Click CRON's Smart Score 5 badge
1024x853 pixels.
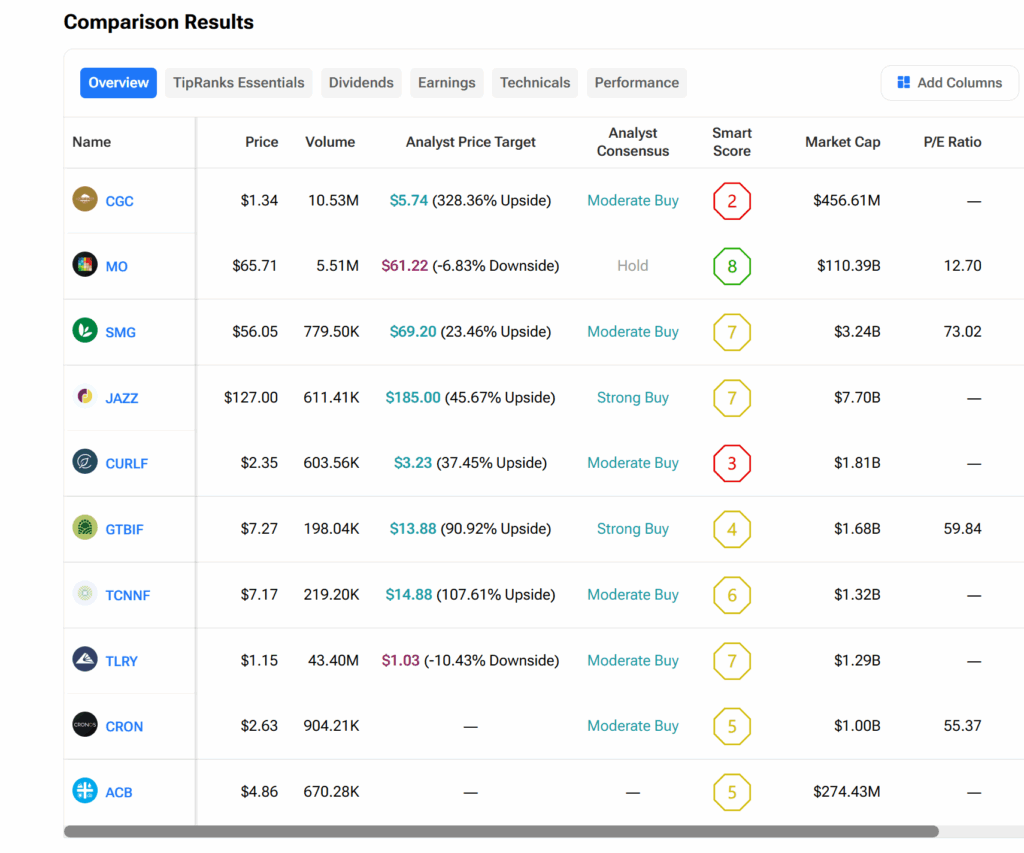click(732, 726)
